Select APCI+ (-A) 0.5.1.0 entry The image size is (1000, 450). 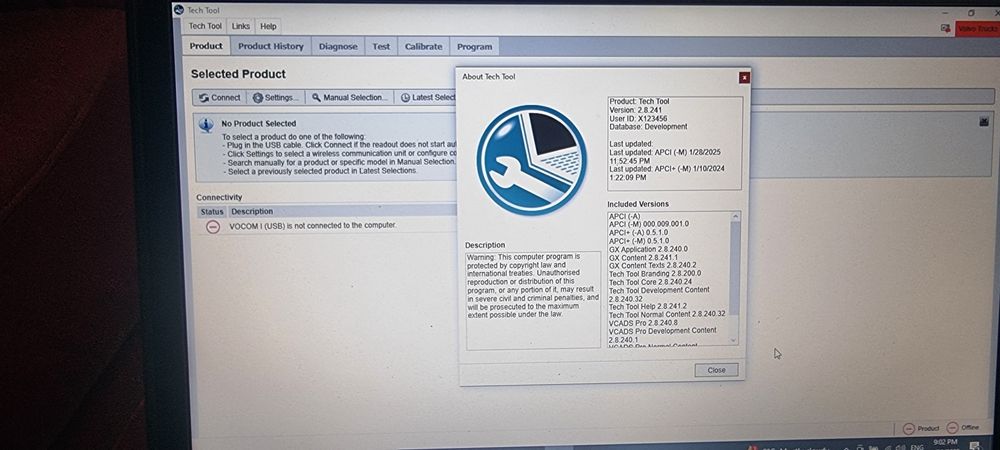pos(638,233)
